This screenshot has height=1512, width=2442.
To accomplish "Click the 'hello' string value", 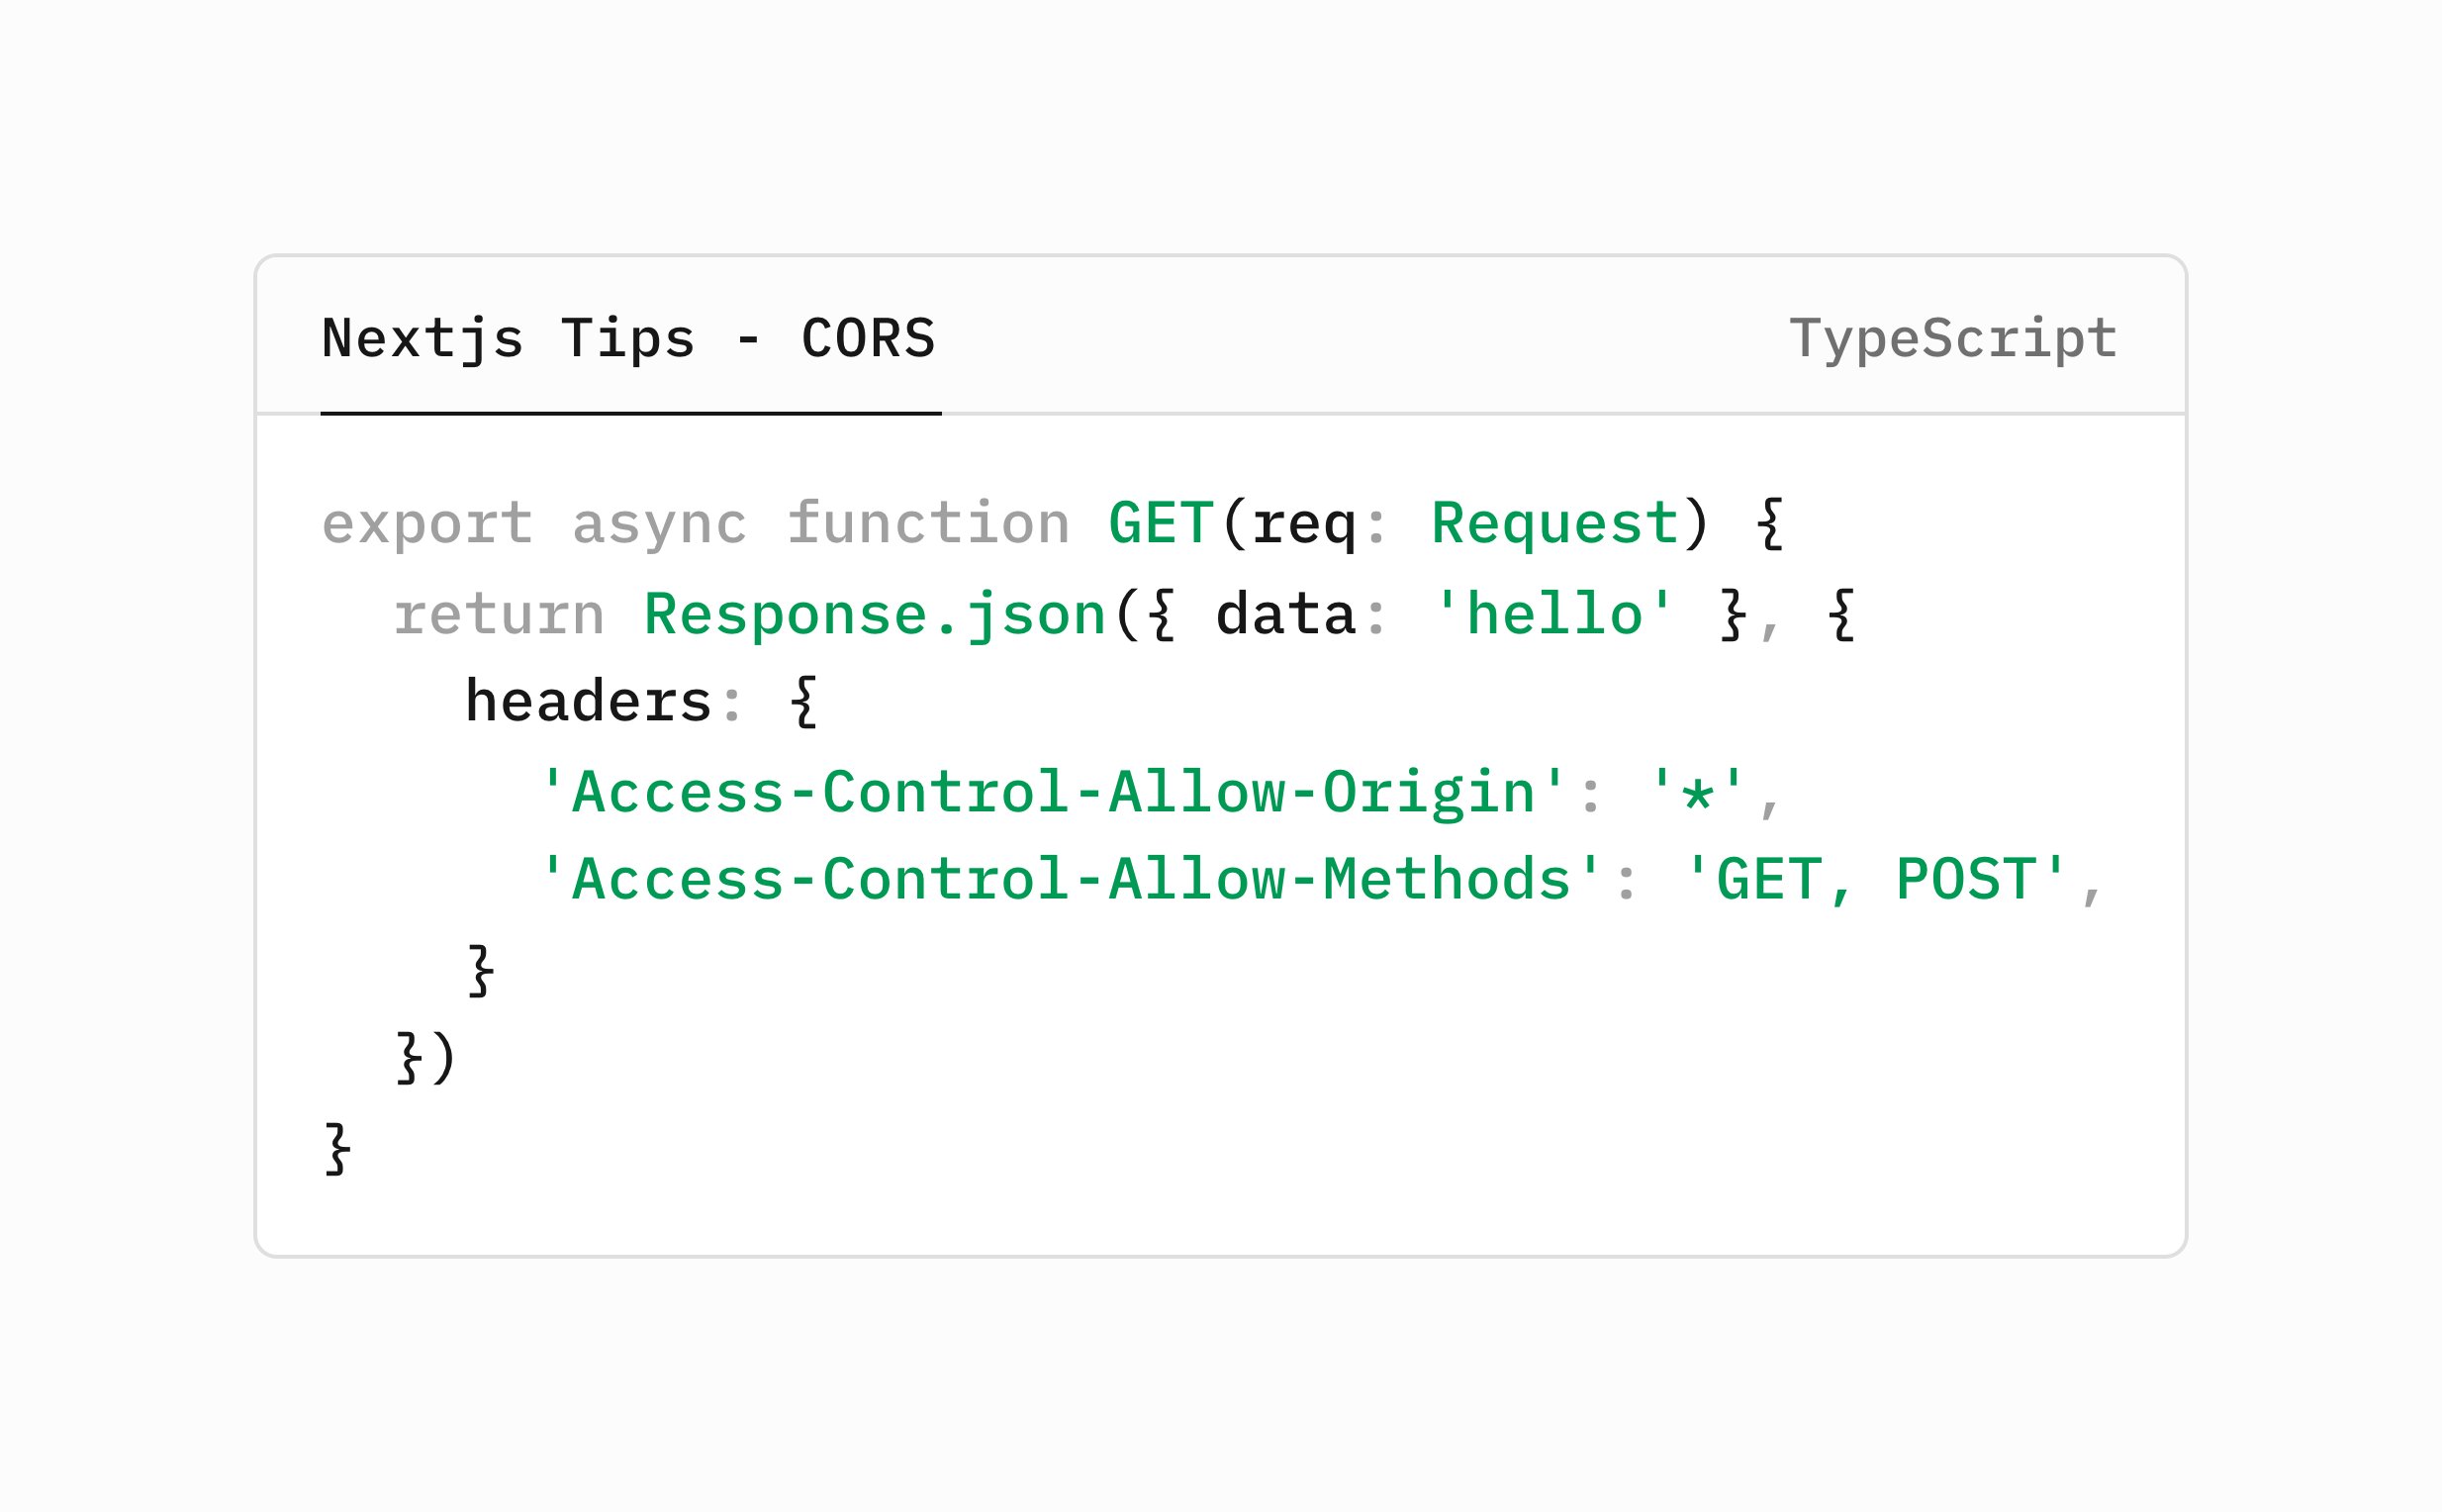I will (1554, 613).
